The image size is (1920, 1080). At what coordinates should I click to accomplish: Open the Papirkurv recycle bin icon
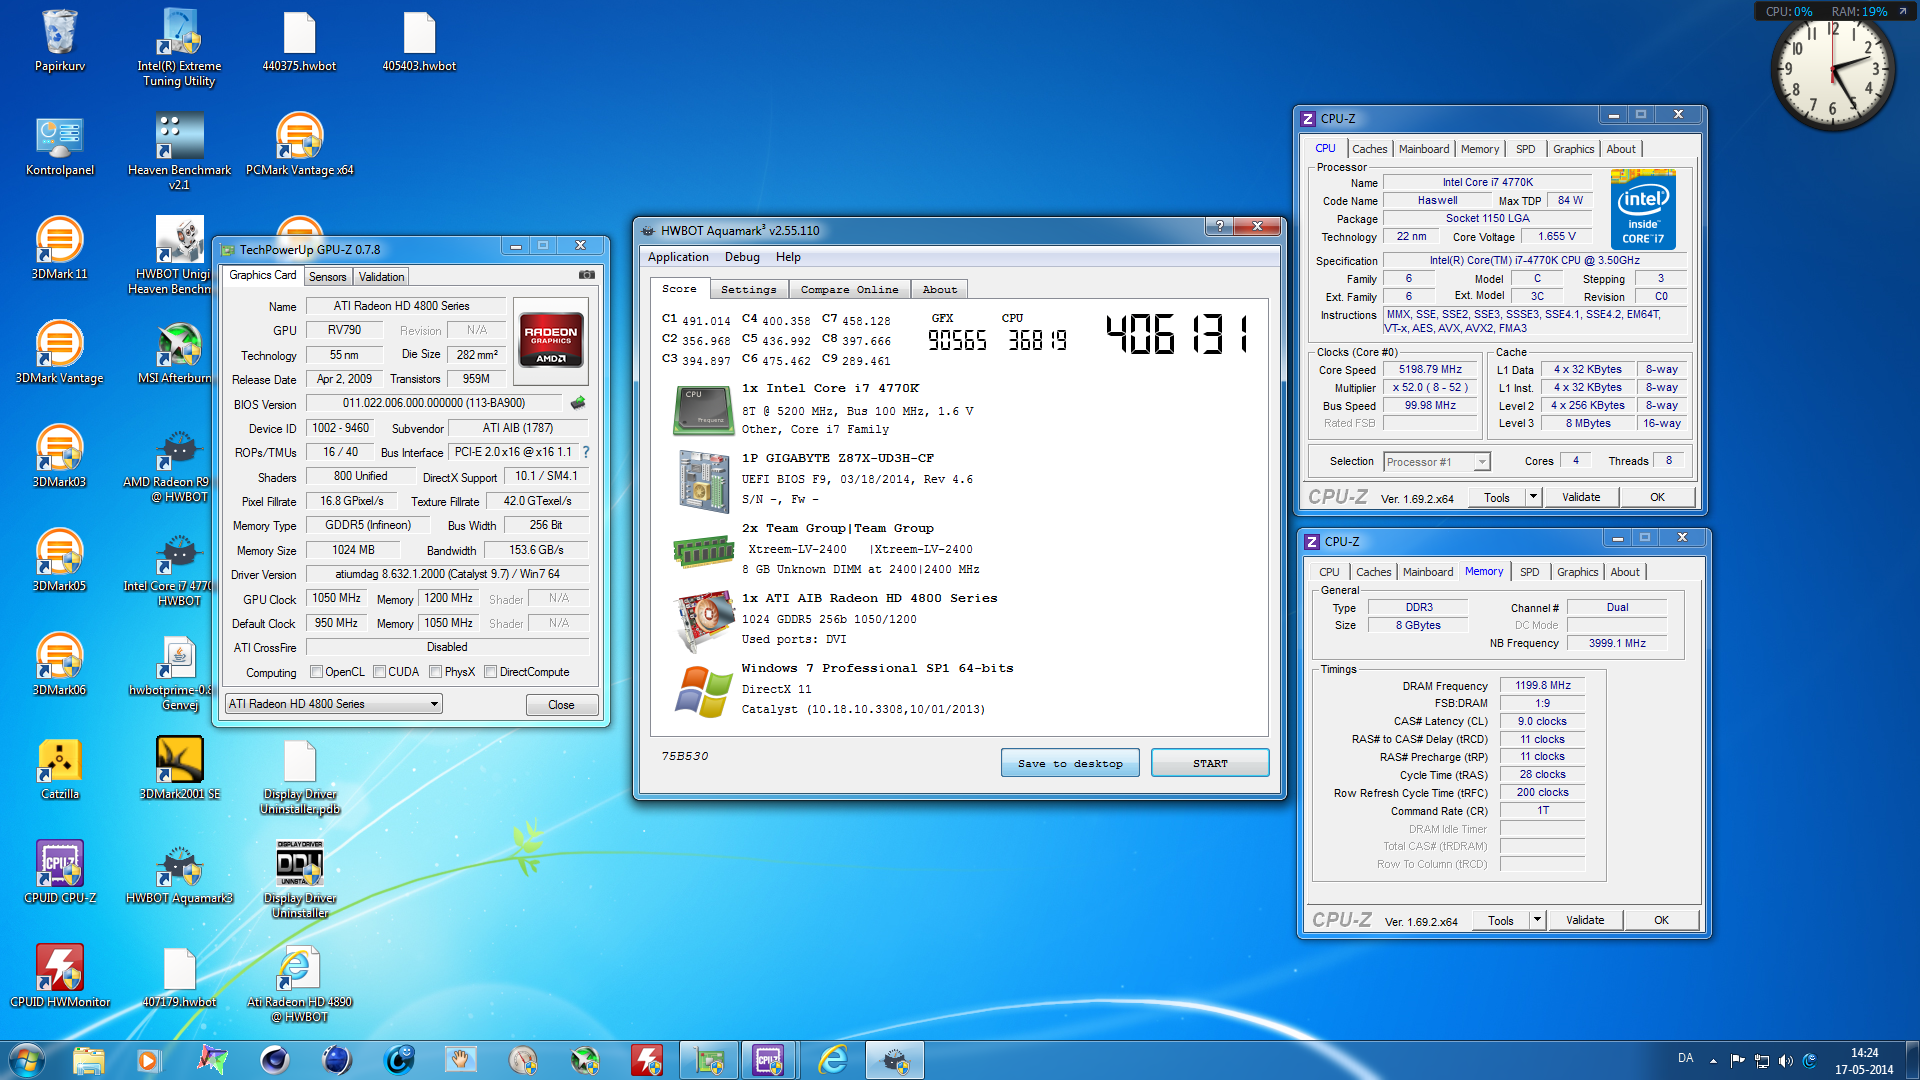pyautogui.click(x=60, y=40)
